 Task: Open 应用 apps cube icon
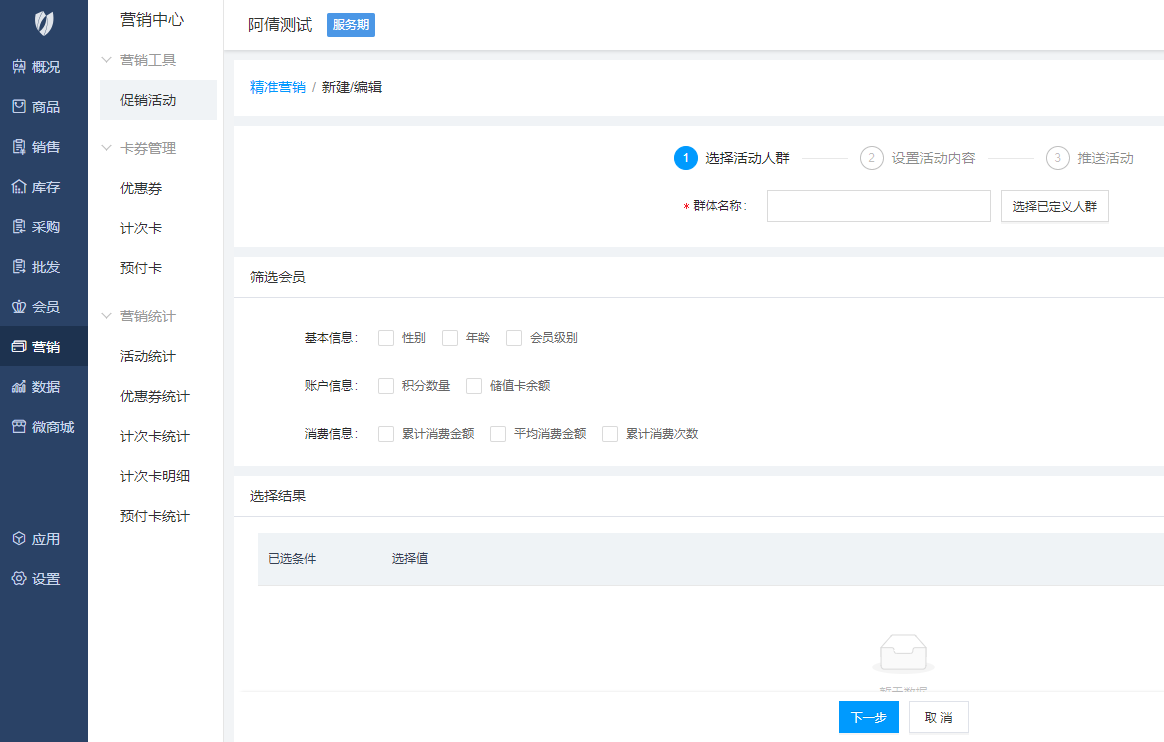pos(19,539)
